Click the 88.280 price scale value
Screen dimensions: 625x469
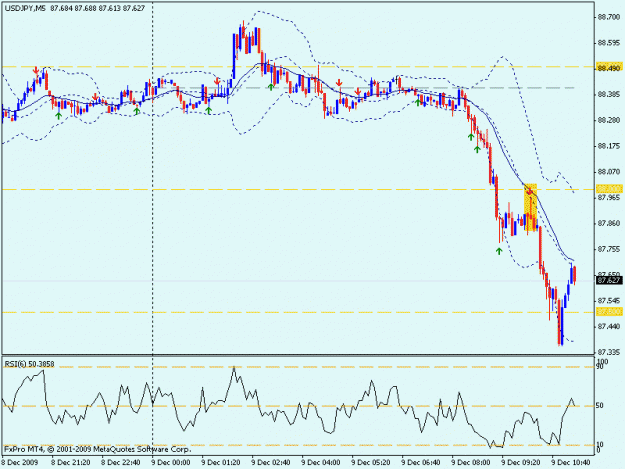(609, 120)
